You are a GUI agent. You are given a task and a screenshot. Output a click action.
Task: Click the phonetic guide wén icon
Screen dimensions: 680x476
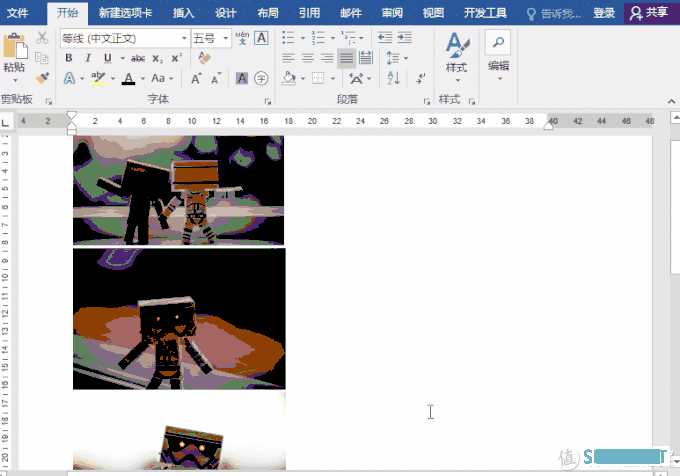[x=242, y=38]
